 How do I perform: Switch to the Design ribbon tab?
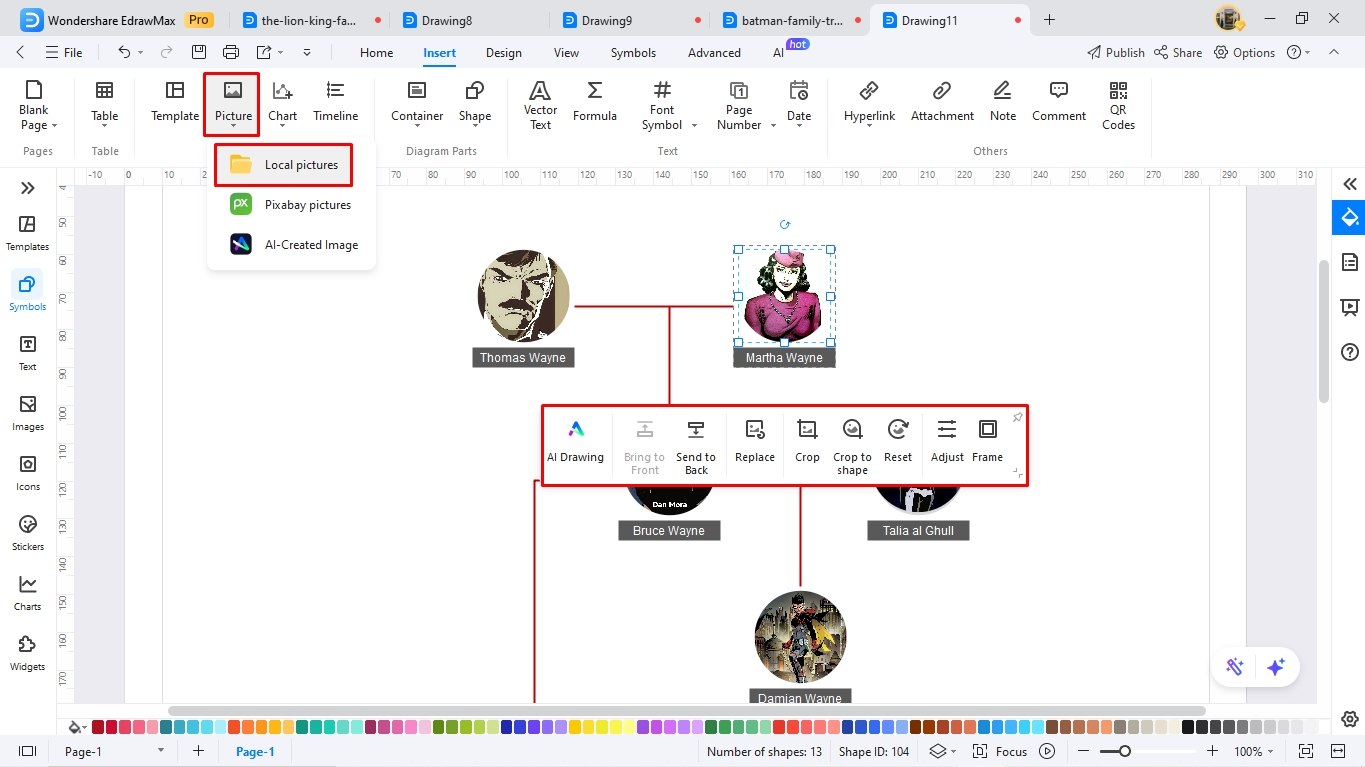(504, 53)
